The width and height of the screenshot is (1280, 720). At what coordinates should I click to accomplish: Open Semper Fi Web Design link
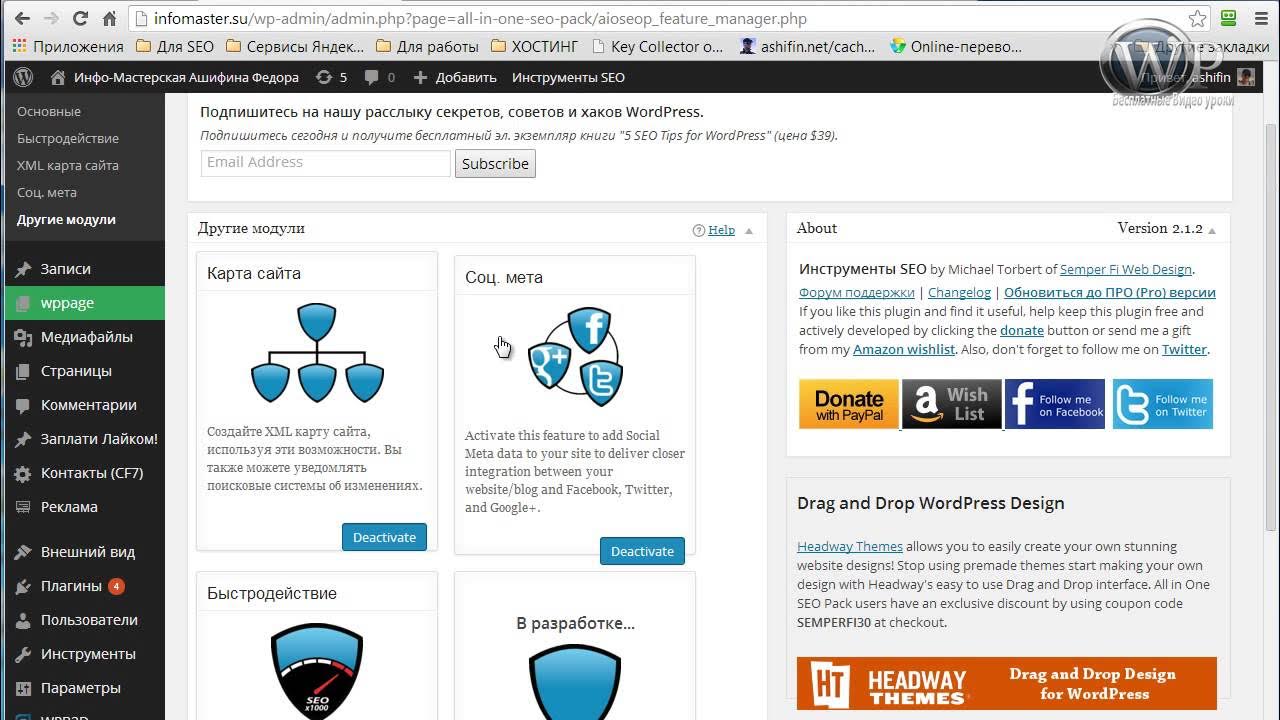(1126, 269)
